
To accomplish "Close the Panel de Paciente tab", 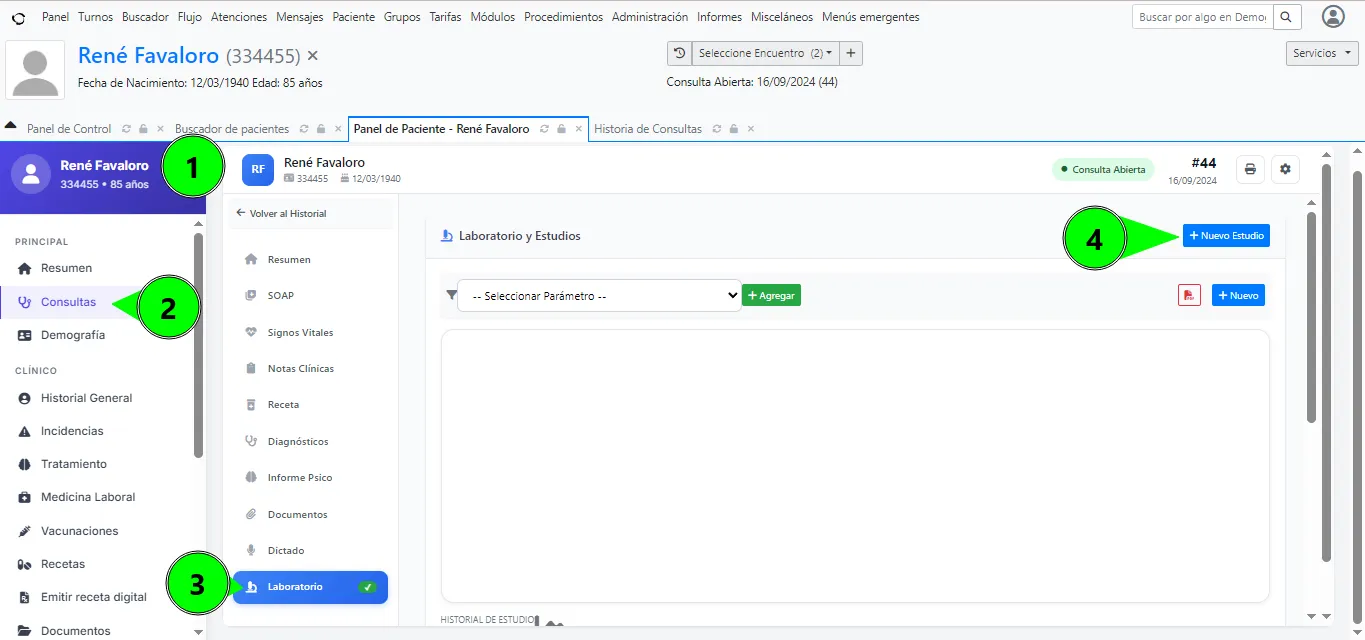I will coord(578,129).
